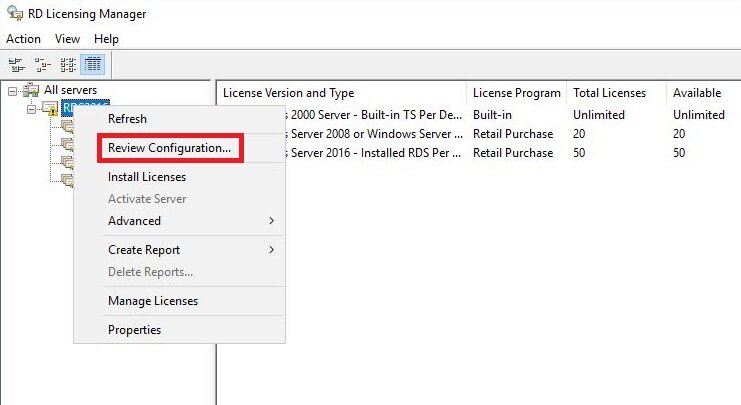The width and height of the screenshot is (741, 405).
Task: Open the Help menu
Action: tap(106, 39)
